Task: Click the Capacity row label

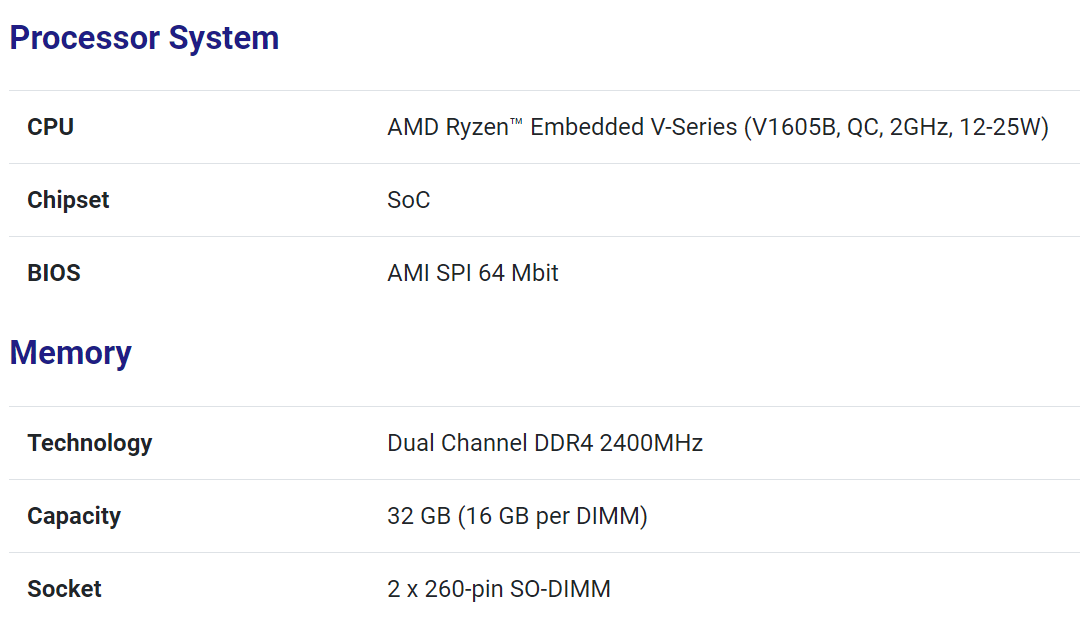Action: tap(74, 516)
